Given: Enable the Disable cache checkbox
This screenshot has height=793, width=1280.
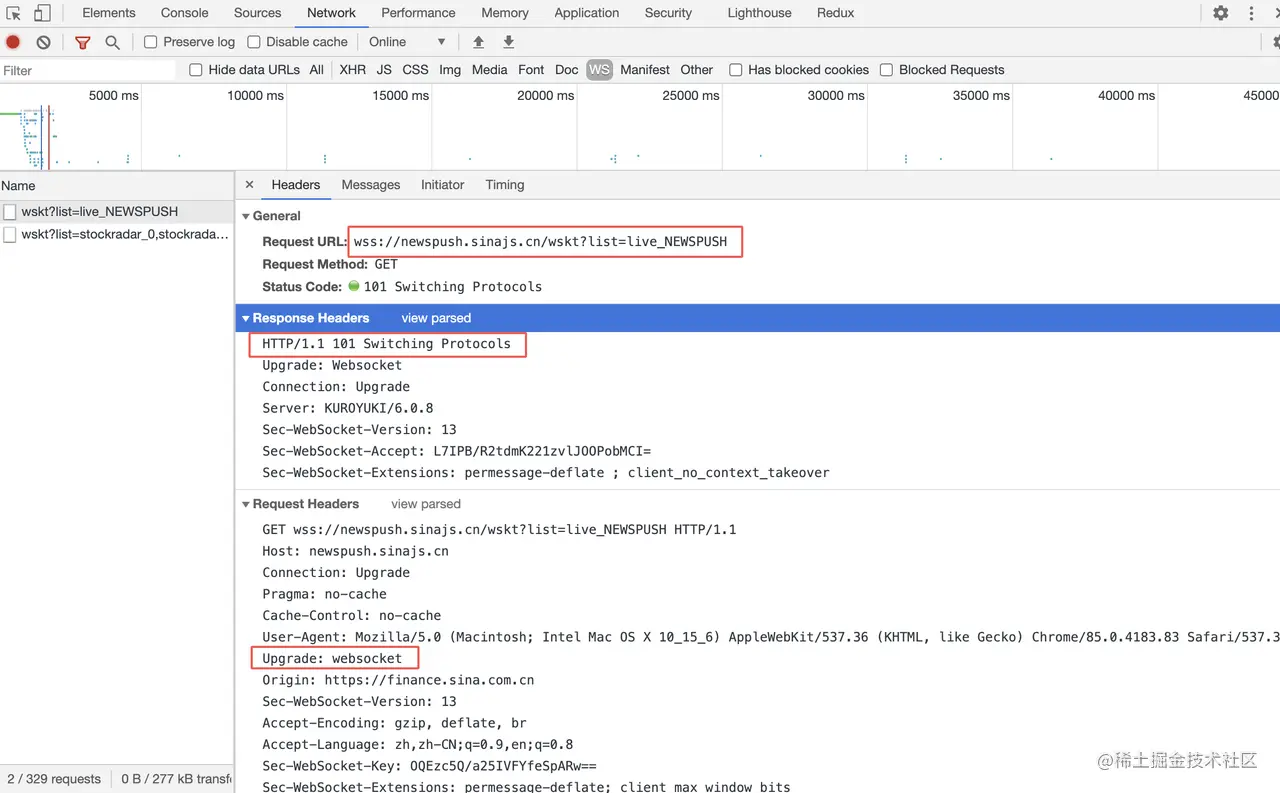Looking at the screenshot, I should tap(254, 42).
